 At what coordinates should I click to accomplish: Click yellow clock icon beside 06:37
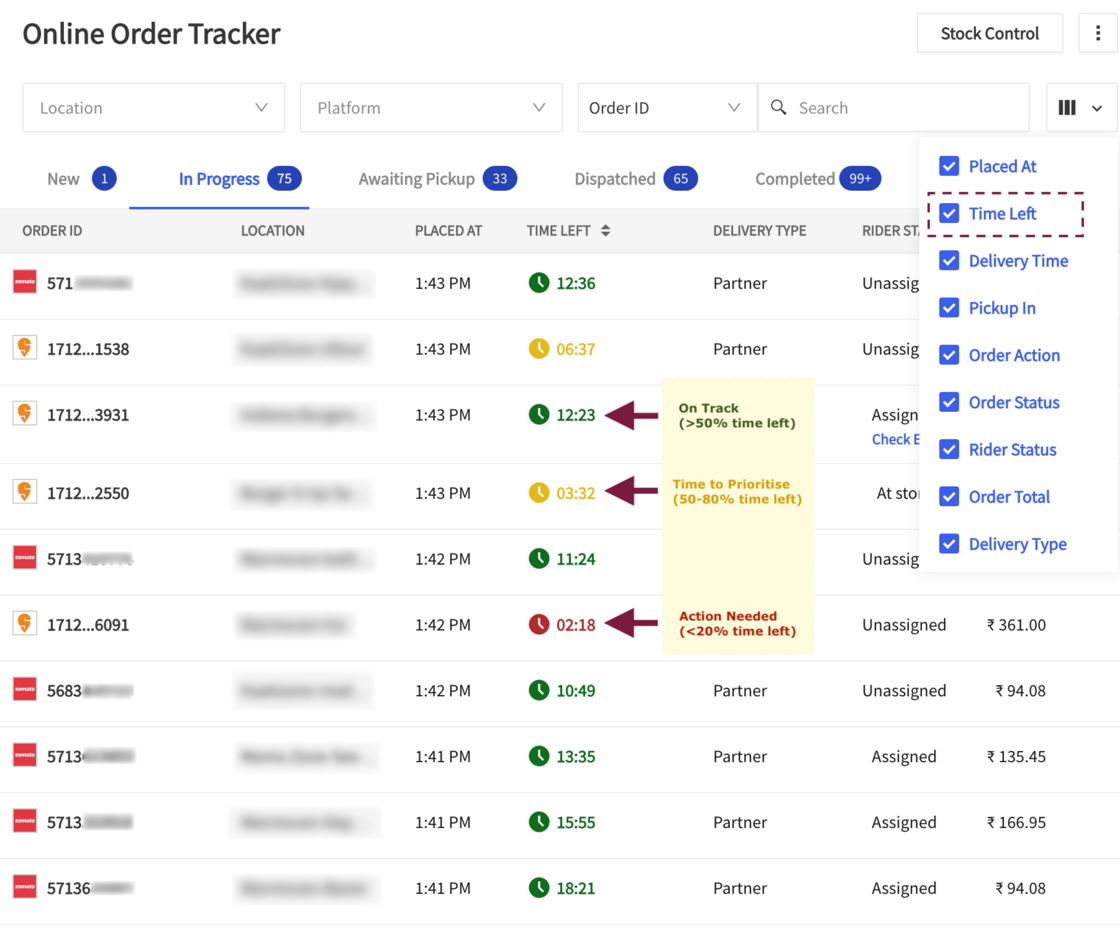539,349
